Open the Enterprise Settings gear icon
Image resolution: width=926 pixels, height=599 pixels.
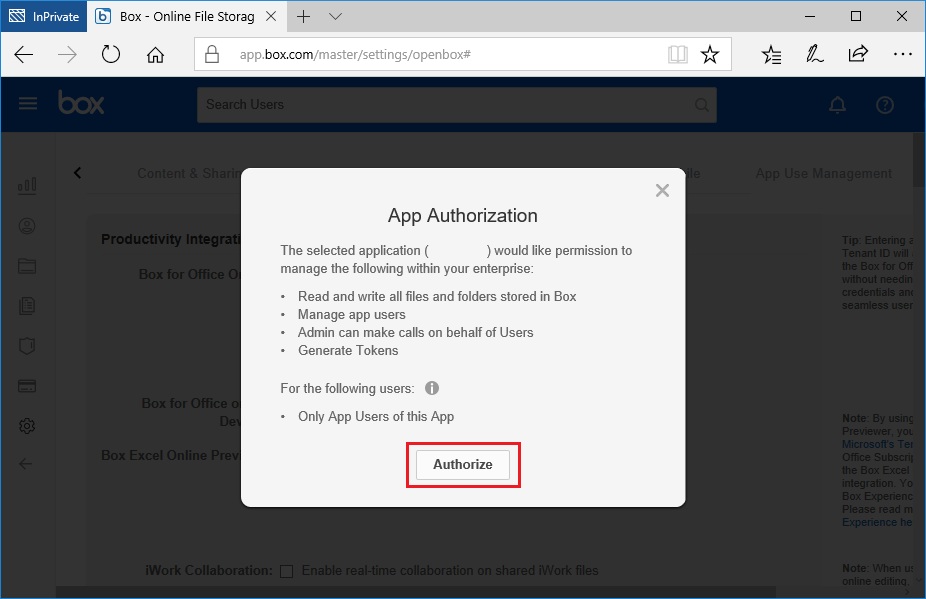tap(27, 426)
